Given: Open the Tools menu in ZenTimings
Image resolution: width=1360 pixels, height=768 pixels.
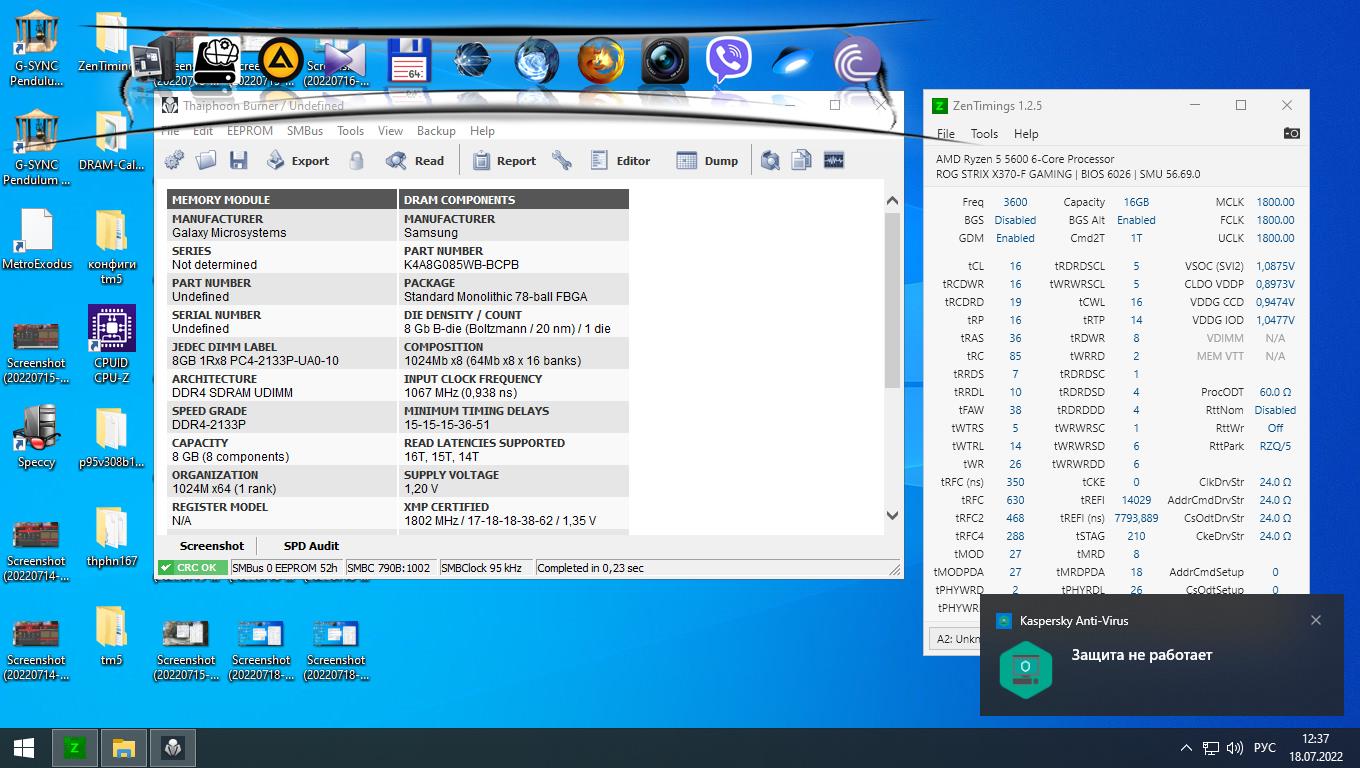Looking at the screenshot, I should 984,134.
